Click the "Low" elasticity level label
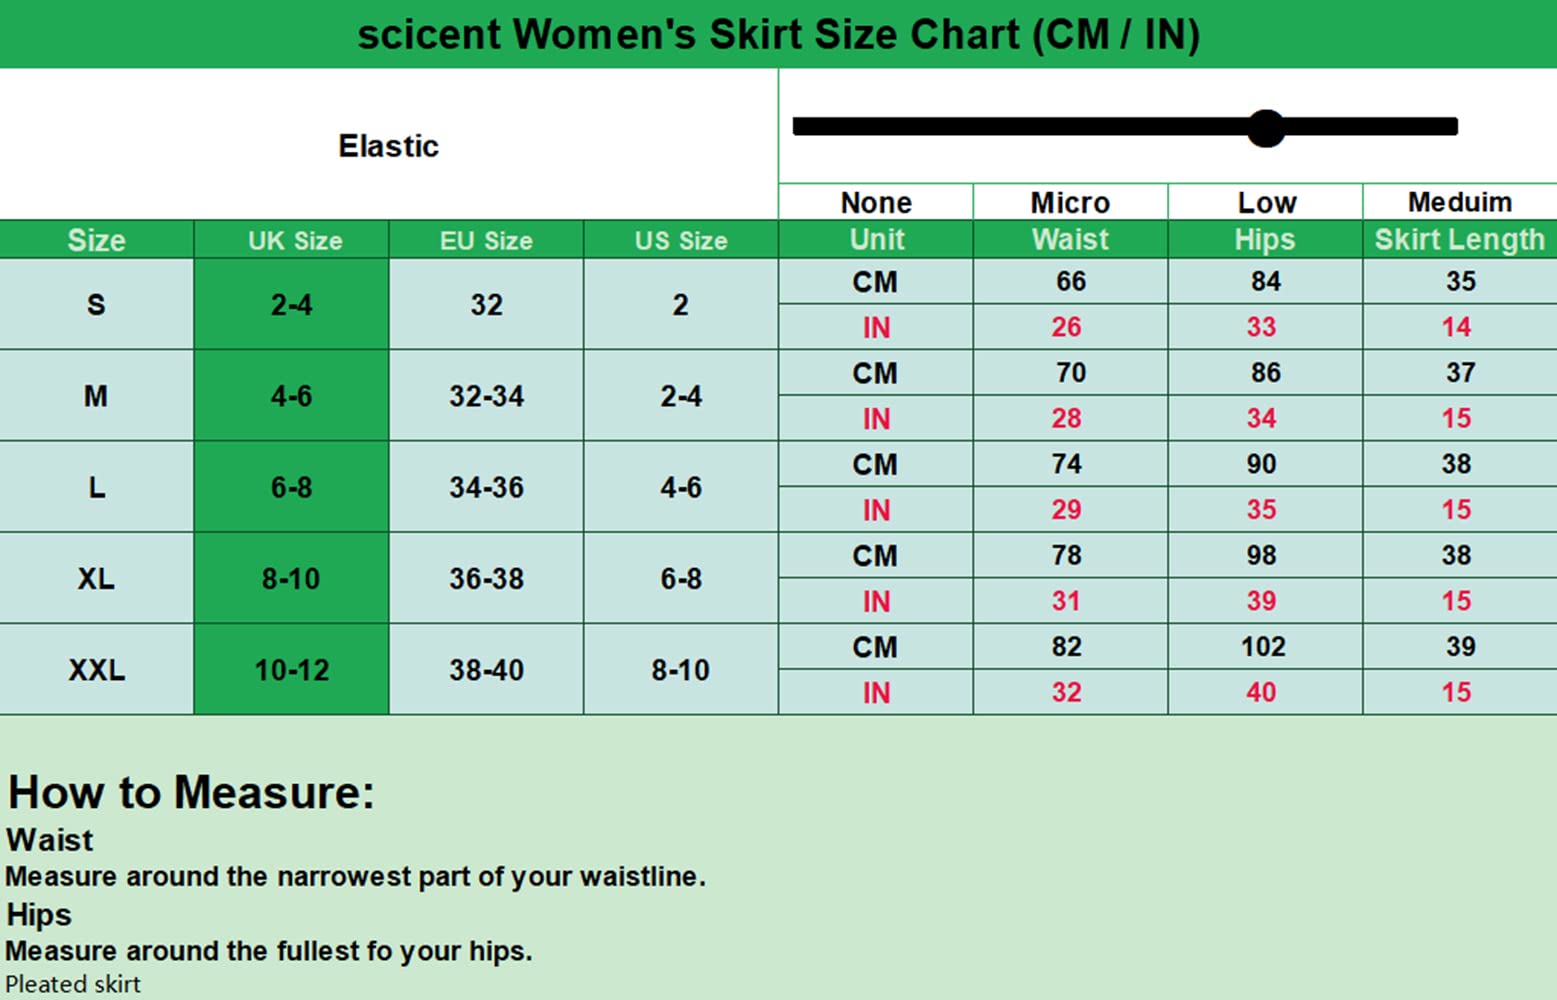This screenshot has width=1557, height=1000. [1266, 203]
